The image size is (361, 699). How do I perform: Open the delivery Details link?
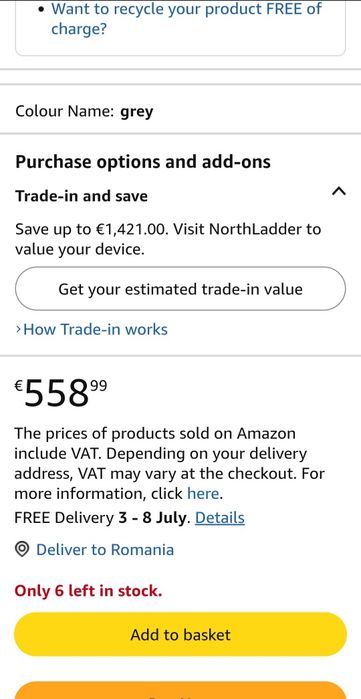point(220,518)
